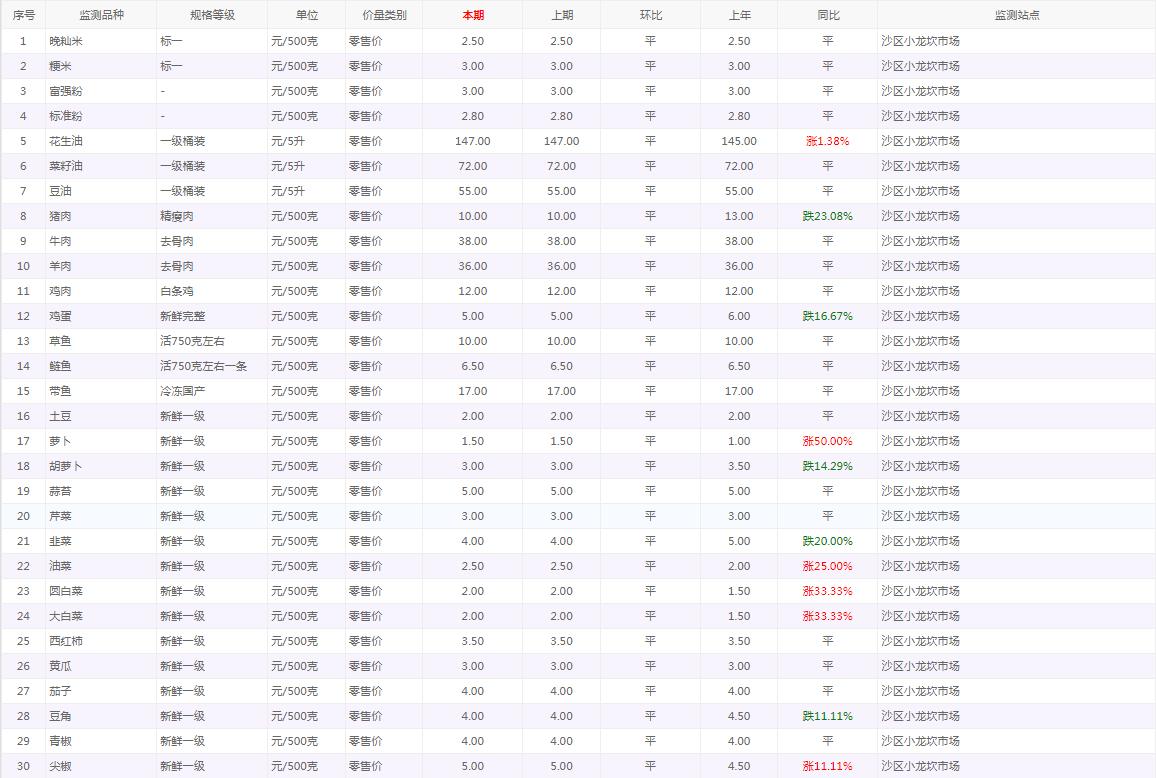This screenshot has height=778, width=1156.
Task: Click the 环比 column header
Action: pyautogui.click(x=650, y=15)
